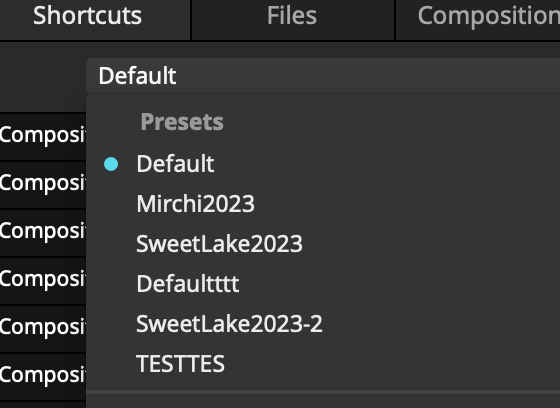Select the Mirchi2023 preset
Image resolution: width=560 pixels, height=408 pixels.
pyautogui.click(x=195, y=204)
